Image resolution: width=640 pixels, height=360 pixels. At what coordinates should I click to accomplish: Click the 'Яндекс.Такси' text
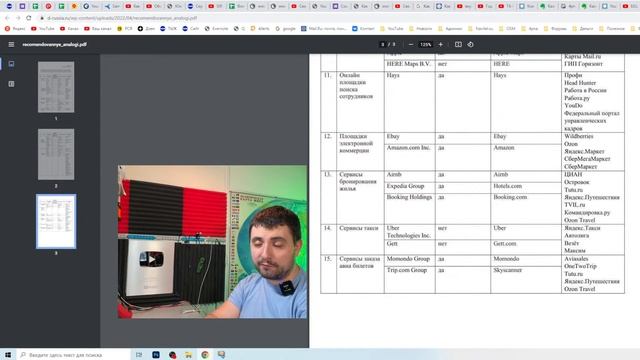[x=582, y=228]
